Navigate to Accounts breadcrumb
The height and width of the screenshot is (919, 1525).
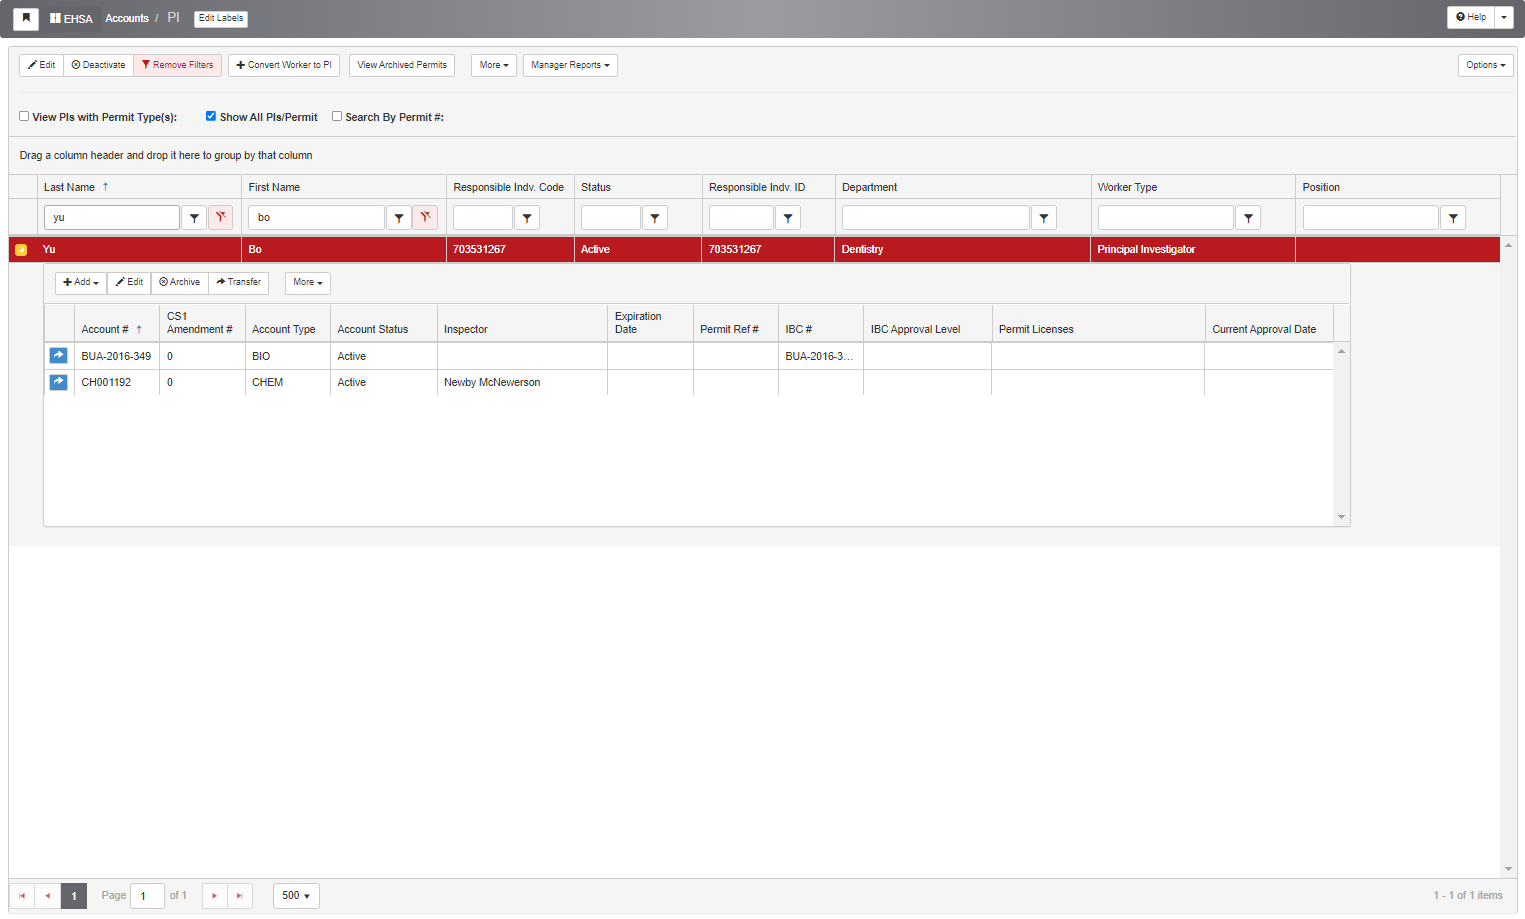(127, 18)
